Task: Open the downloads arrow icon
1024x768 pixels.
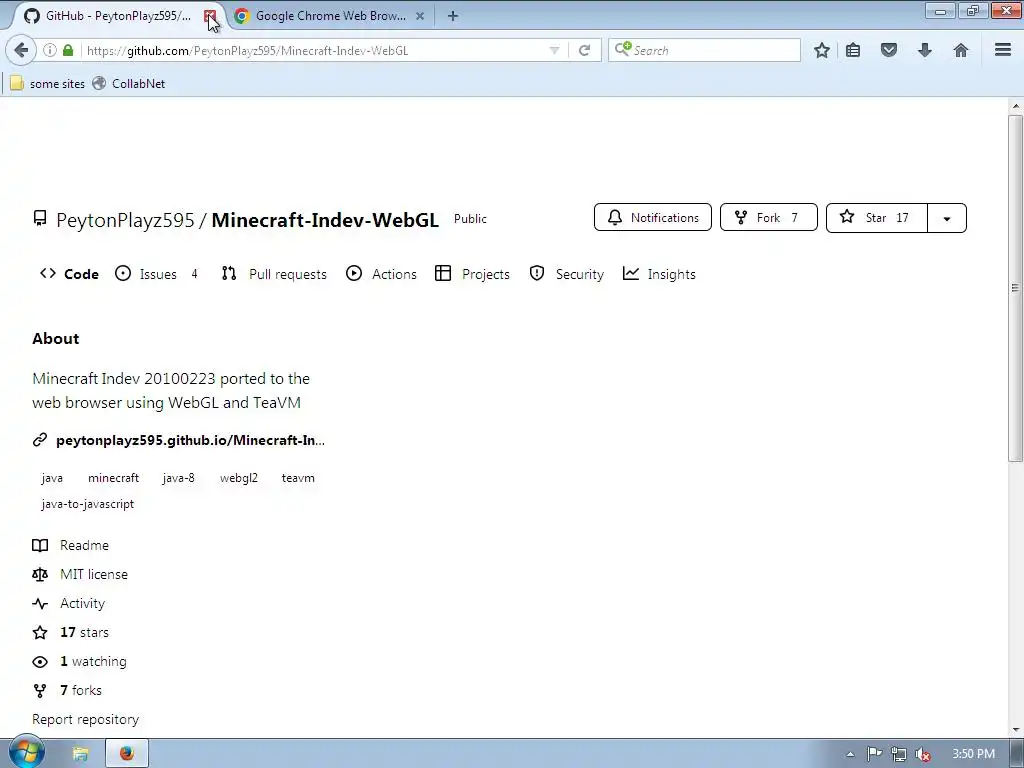Action: tap(925, 50)
